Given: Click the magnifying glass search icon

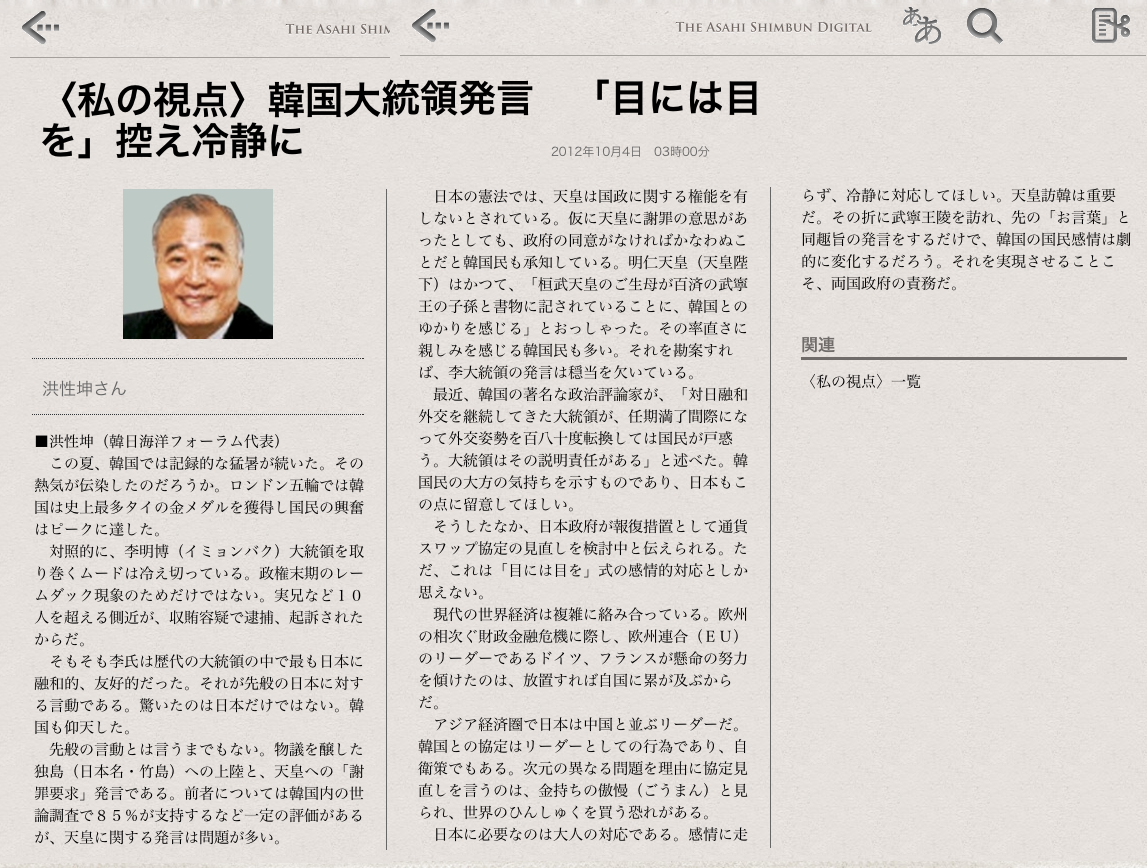Looking at the screenshot, I should [x=984, y=26].
